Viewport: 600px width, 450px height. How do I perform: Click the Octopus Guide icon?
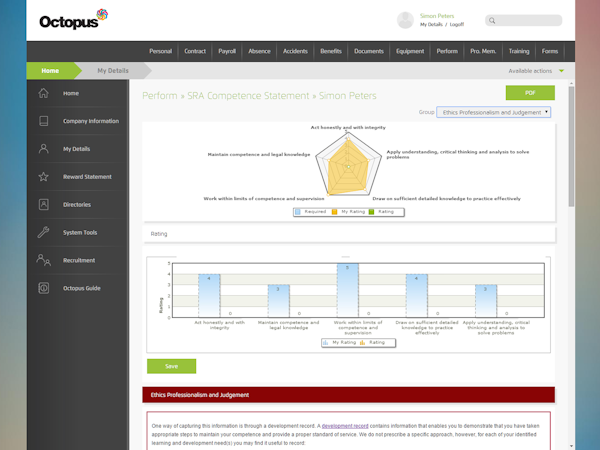(43, 288)
